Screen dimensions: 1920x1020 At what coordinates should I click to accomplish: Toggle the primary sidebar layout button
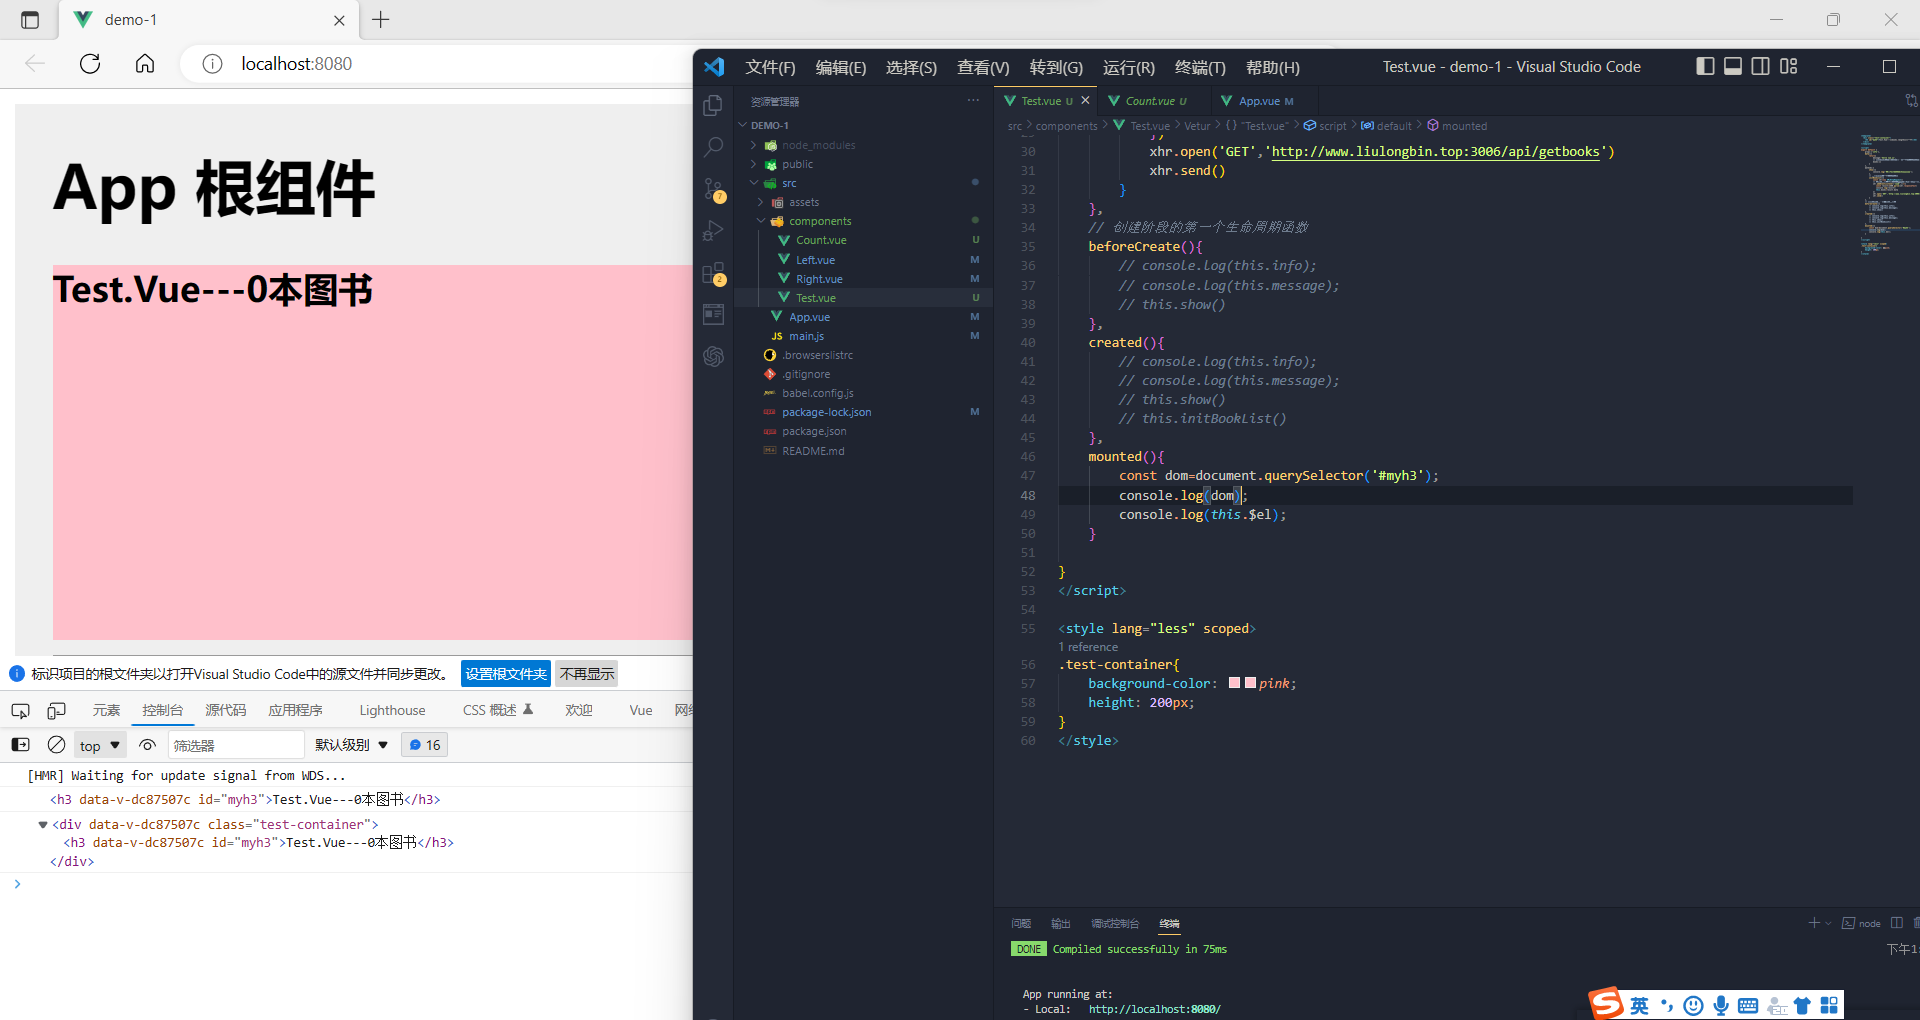(1705, 66)
